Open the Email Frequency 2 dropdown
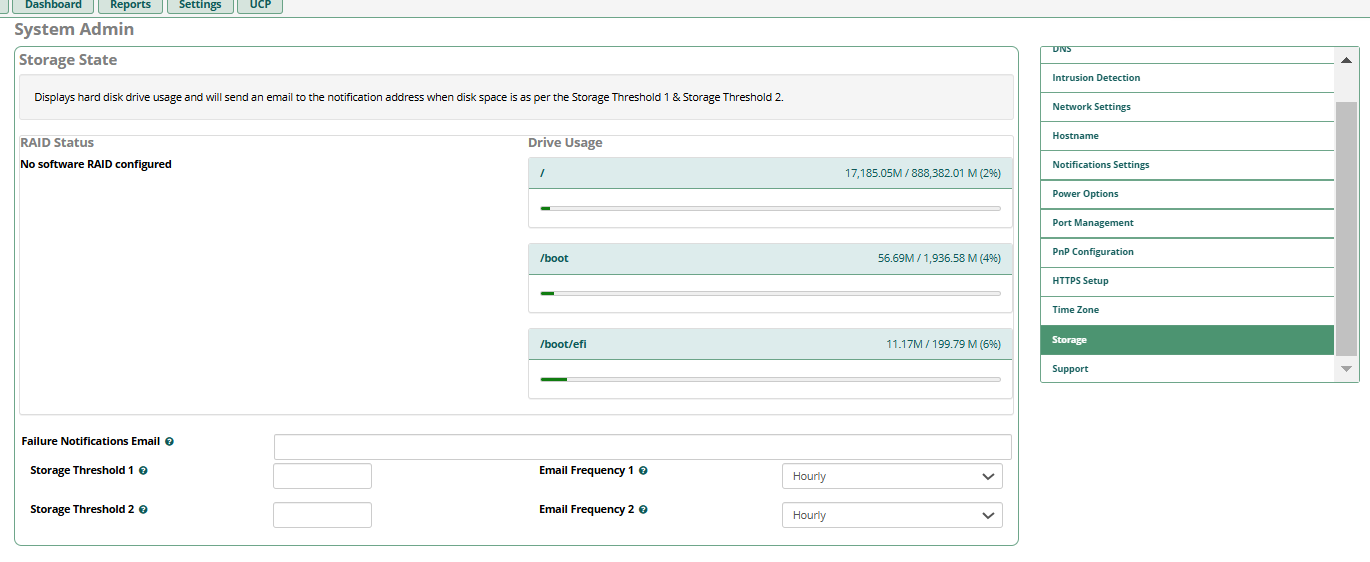The width and height of the screenshot is (1370, 562). point(892,515)
